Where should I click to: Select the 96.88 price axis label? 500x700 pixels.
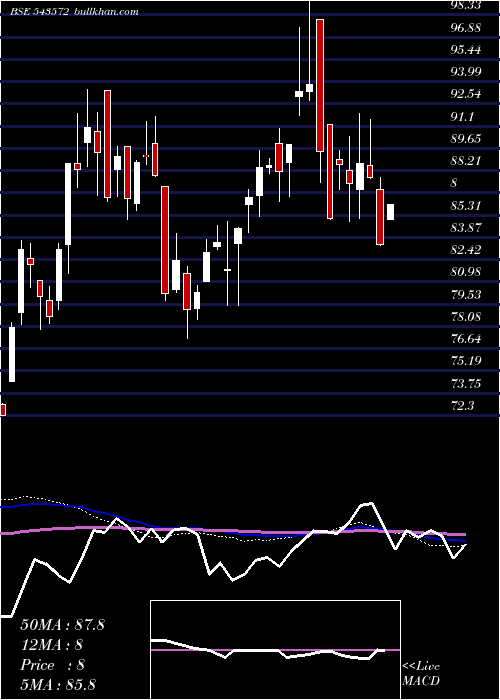pos(466,27)
